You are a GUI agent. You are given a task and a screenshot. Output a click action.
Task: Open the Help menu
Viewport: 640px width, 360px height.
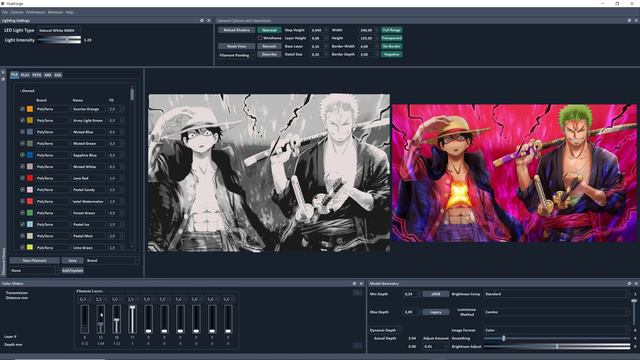(69, 12)
